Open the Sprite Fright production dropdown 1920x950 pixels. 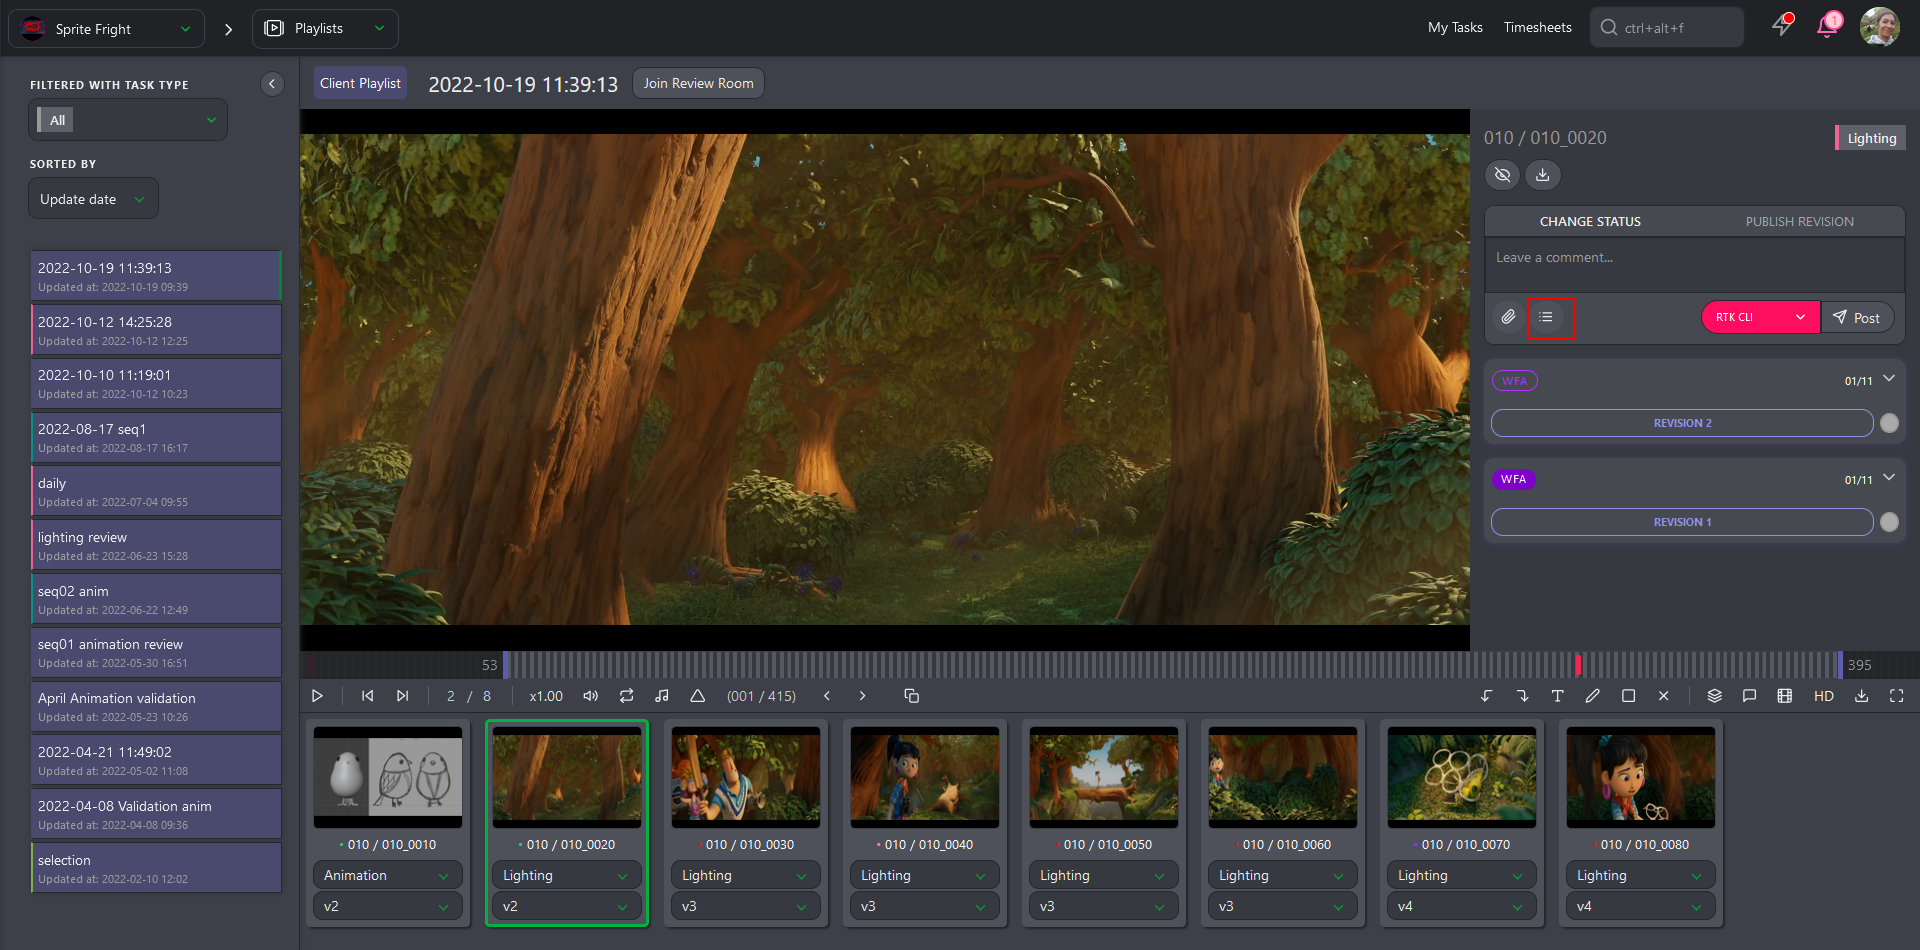click(106, 29)
